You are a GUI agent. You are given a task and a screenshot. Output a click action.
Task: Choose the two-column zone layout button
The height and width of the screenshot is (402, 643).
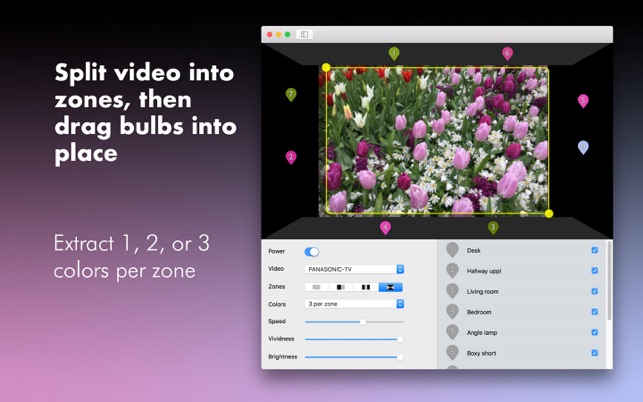(x=366, y=287)
